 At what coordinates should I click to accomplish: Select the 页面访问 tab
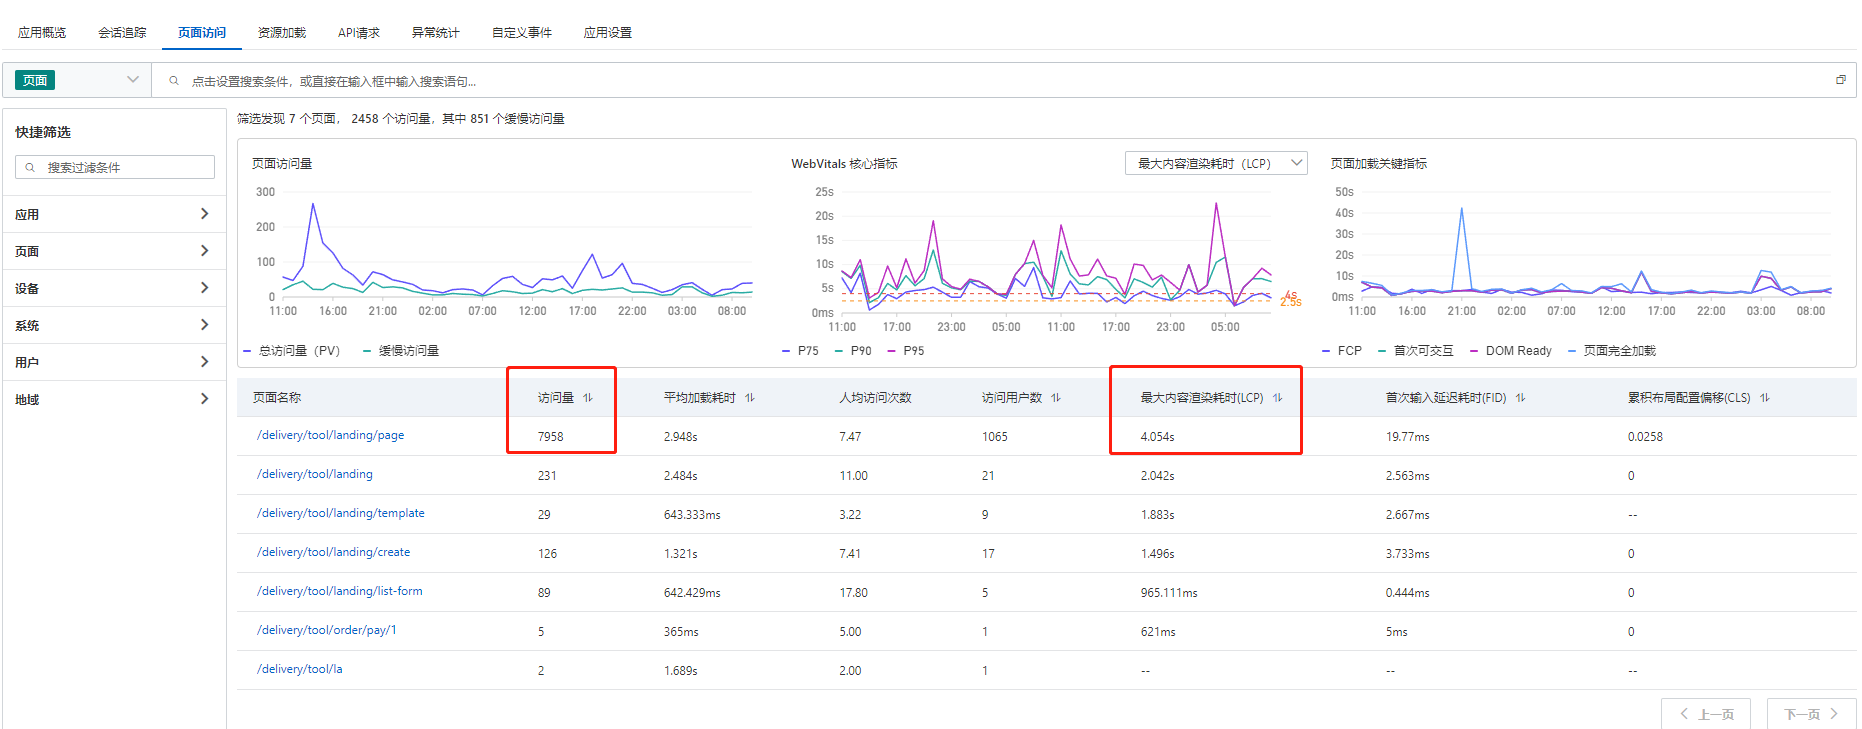[202, 33]
